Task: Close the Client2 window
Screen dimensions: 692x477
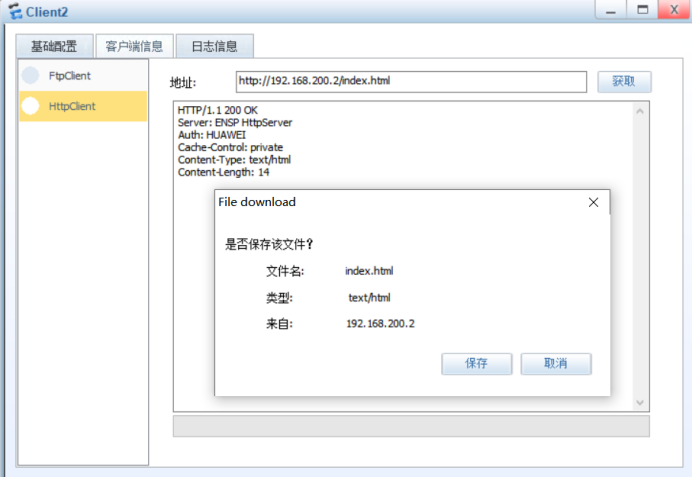Action: tap(674, 10)
